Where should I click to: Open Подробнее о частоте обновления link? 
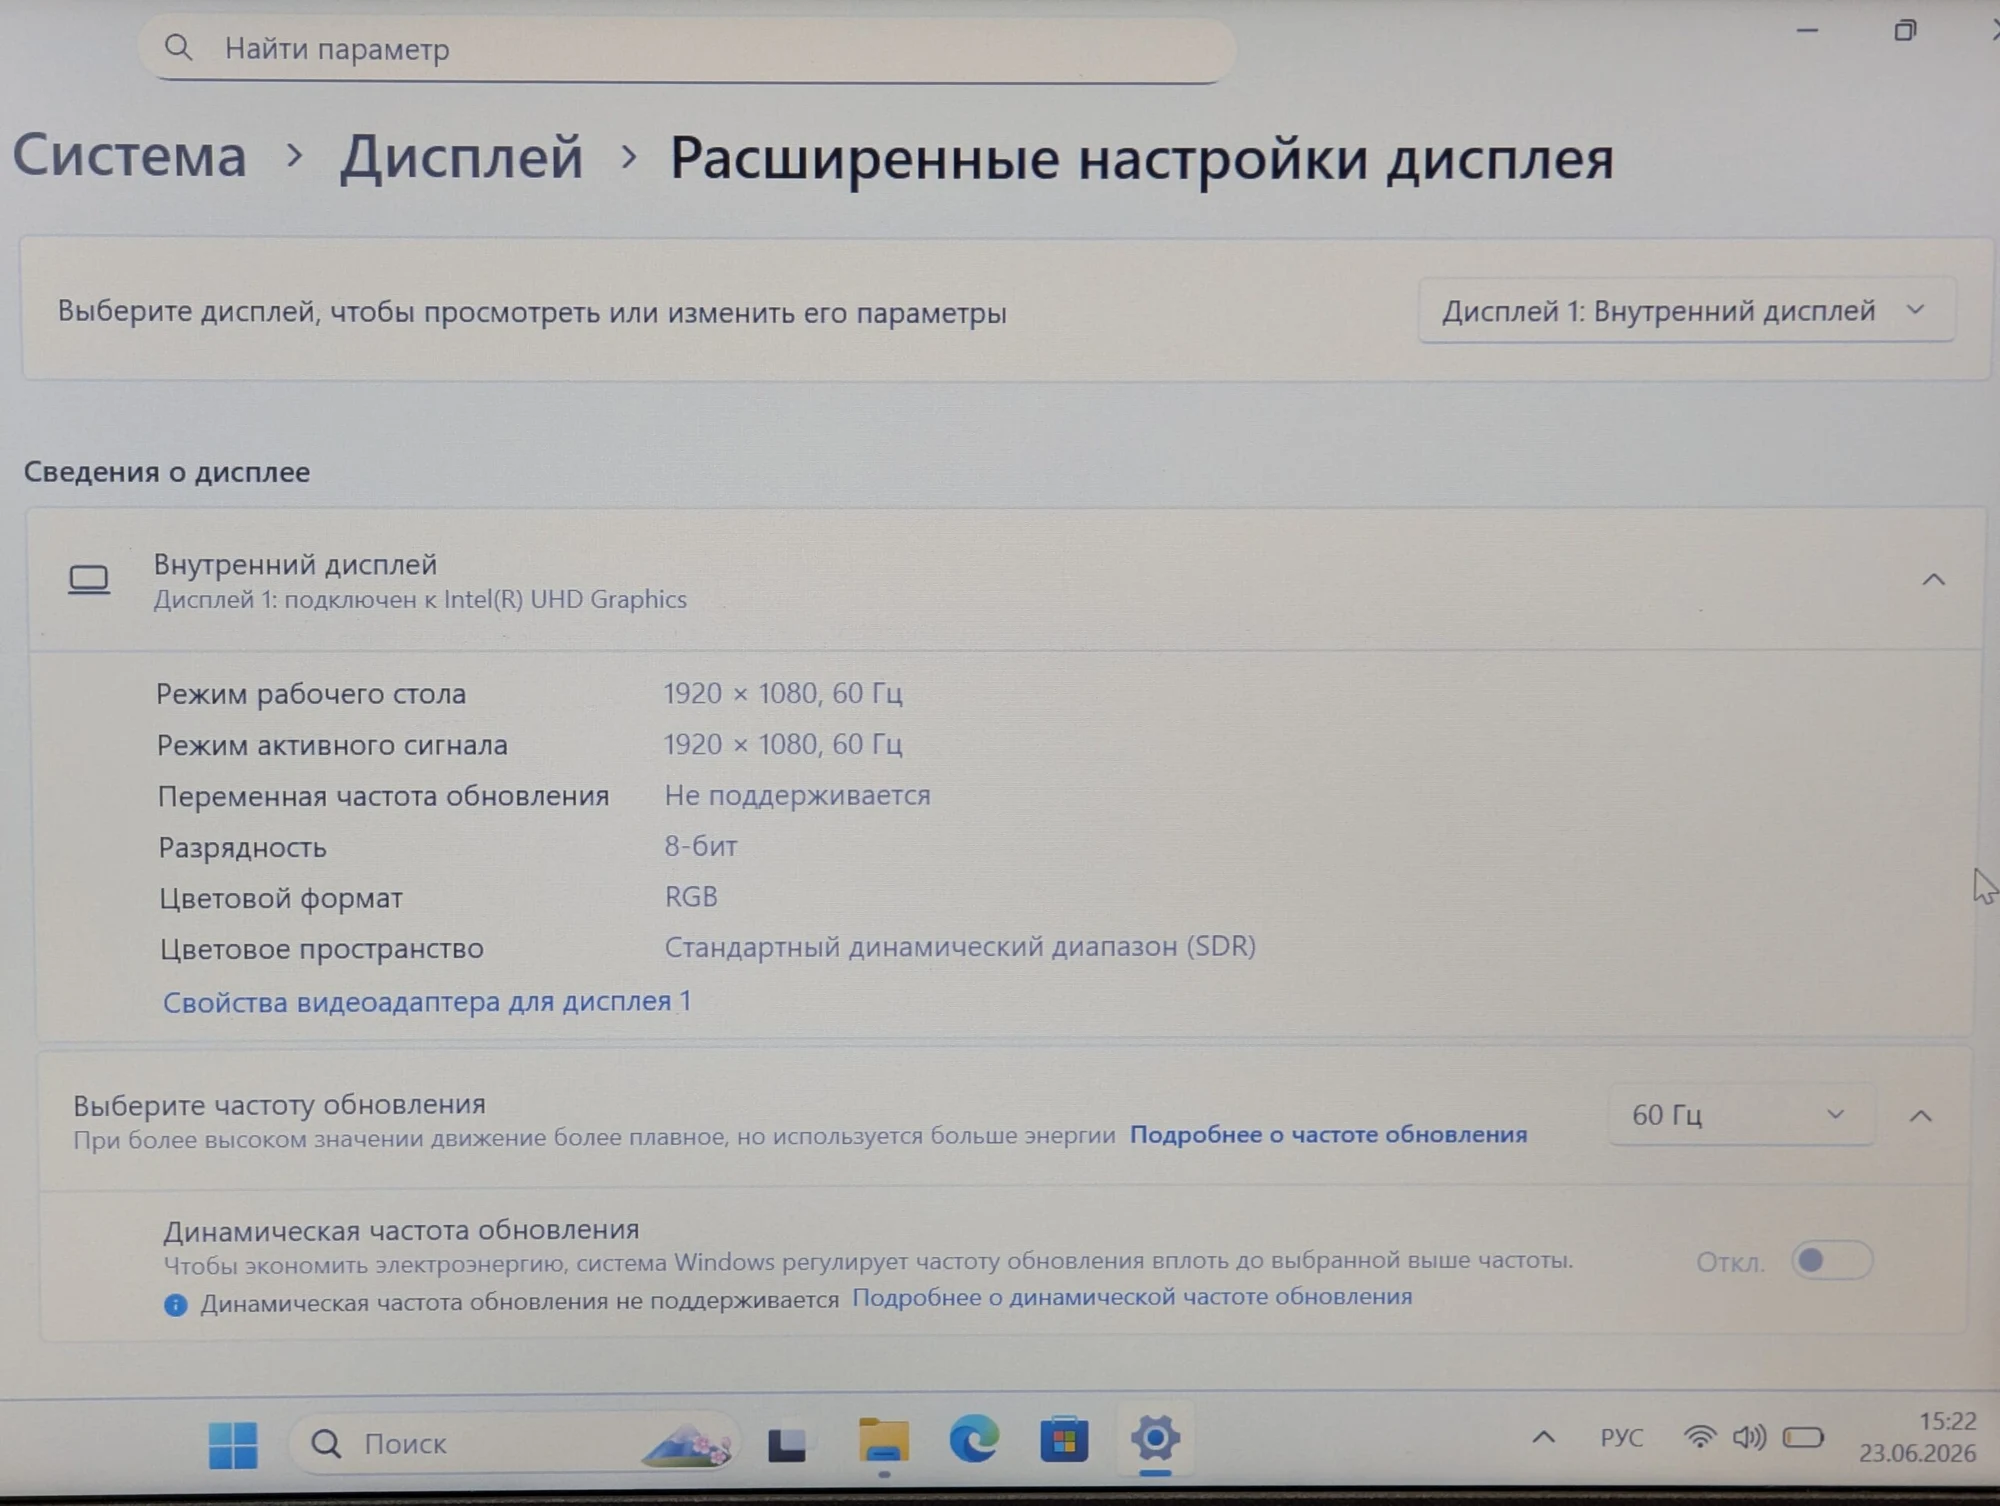[x=1328, y=1135]
